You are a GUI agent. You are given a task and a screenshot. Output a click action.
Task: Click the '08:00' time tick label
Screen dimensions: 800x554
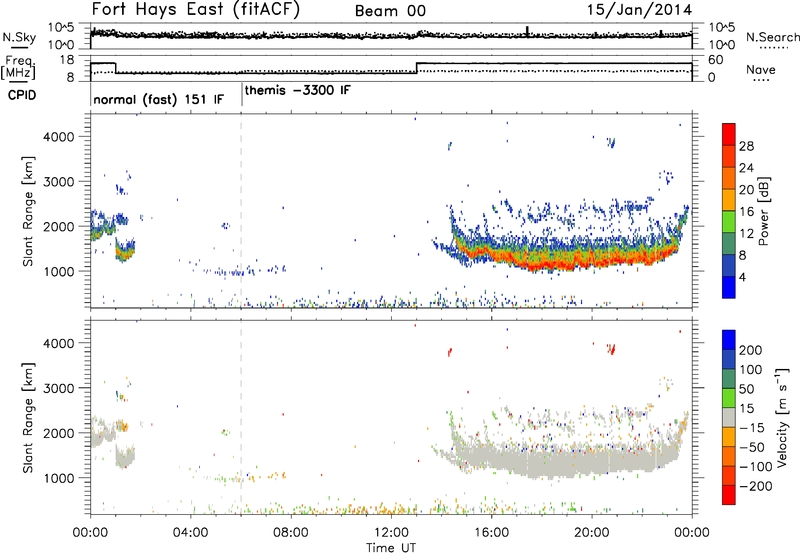[x=290, y=533]
